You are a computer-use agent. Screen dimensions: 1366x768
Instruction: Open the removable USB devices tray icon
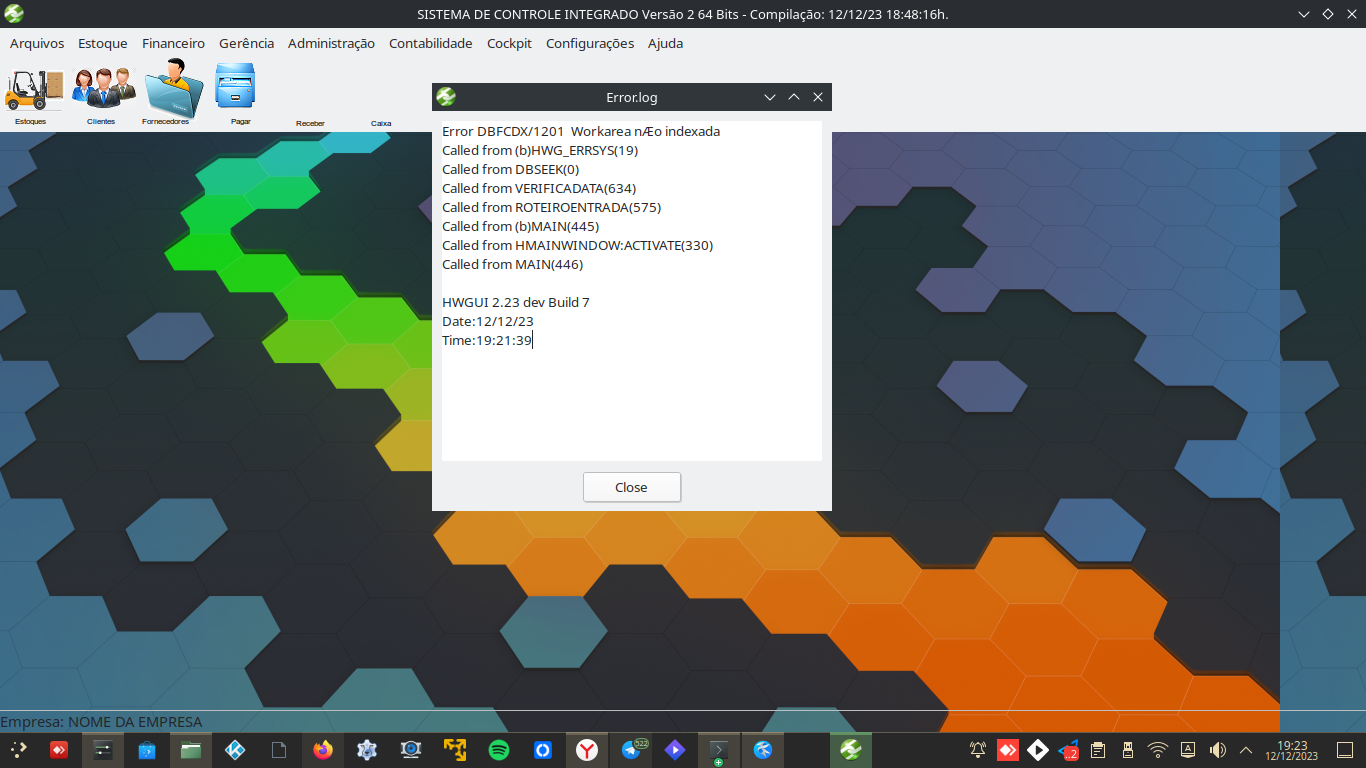1128,749
